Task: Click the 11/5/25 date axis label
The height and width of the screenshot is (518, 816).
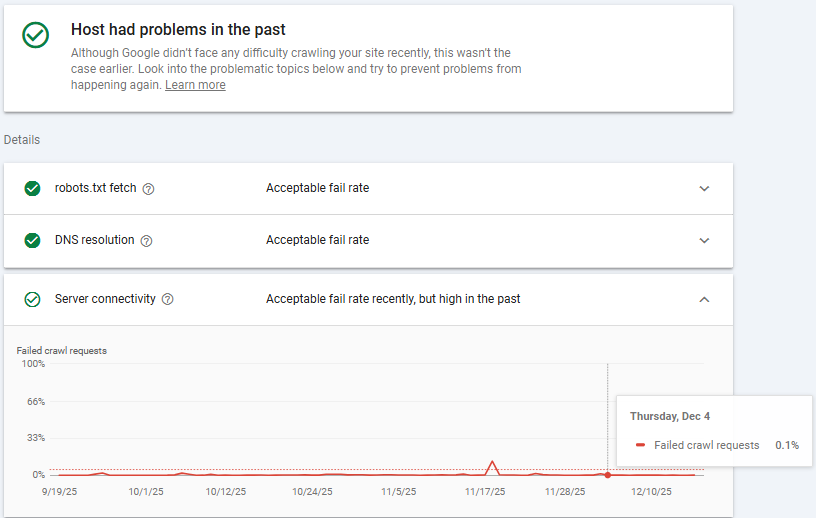Action: click(399, 491)
